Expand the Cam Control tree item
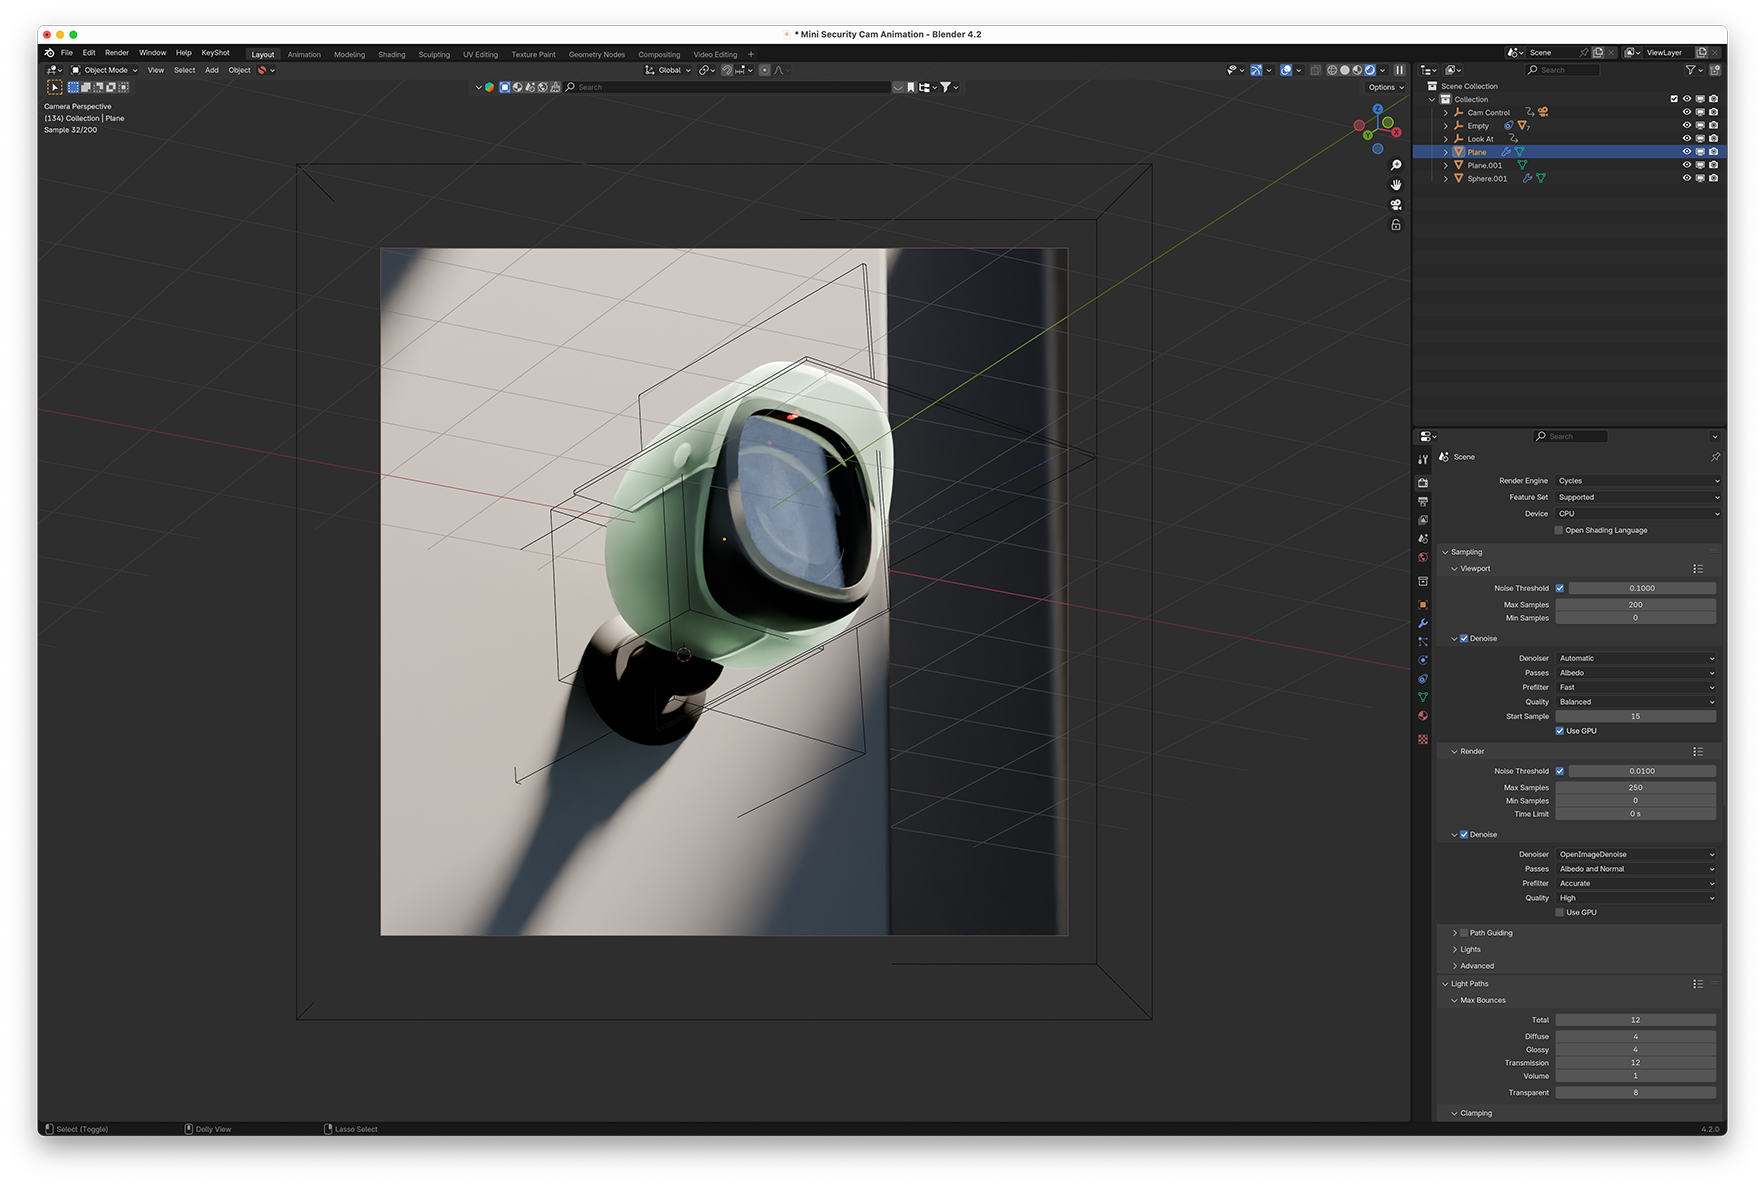The image size is (1764, 1184). [1446, 113]
